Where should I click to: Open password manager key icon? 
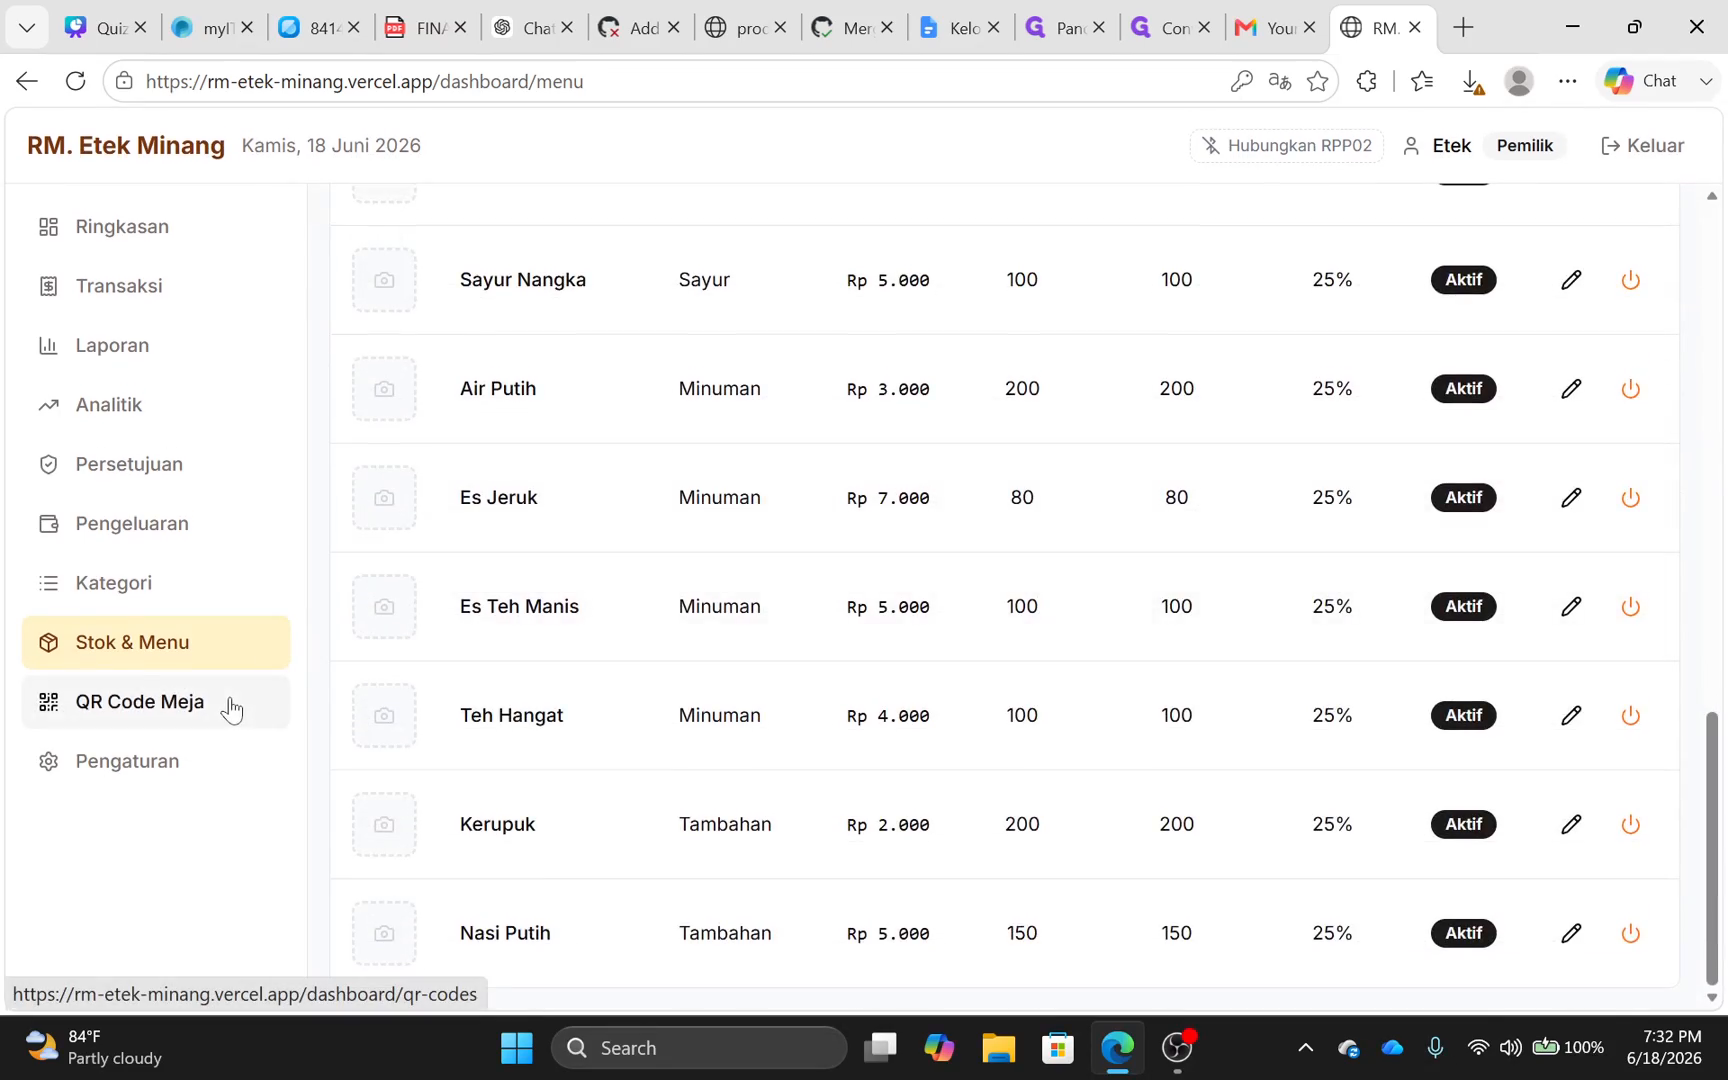point(1241,82)
